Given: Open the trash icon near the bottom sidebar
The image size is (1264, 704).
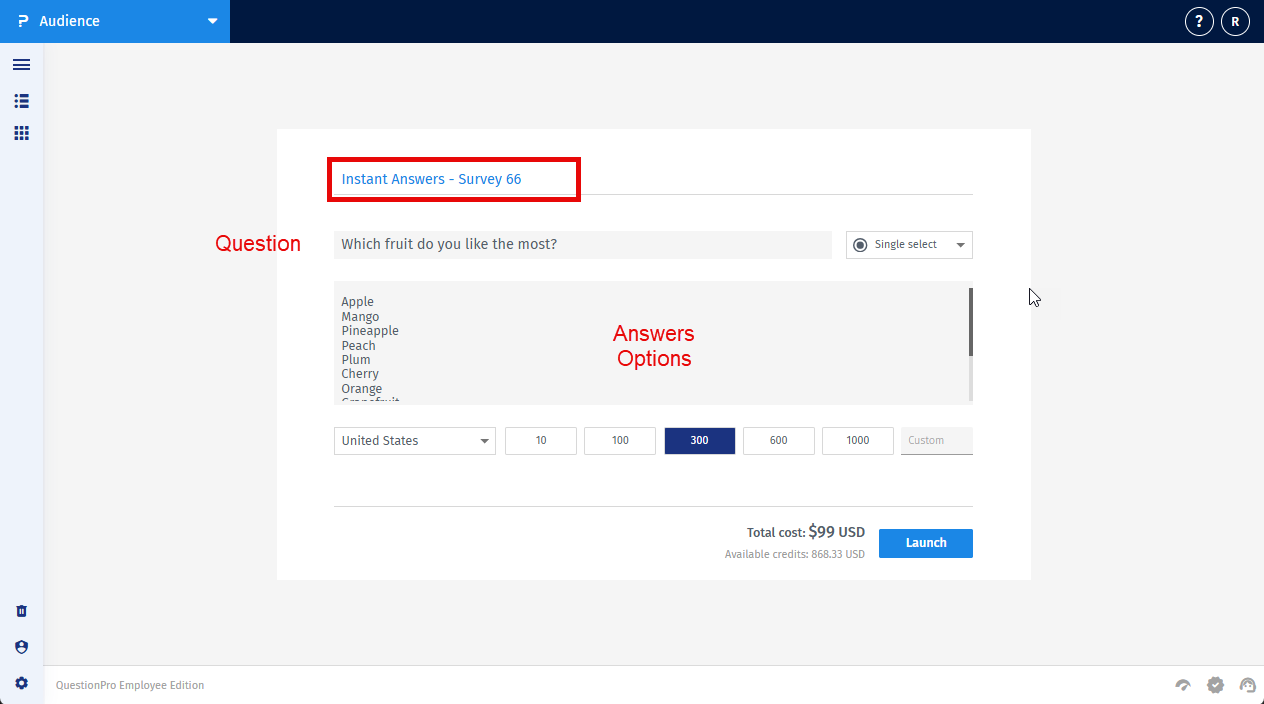Looking at the screenshot, I should pyautogui.click(x=21, y=611).
